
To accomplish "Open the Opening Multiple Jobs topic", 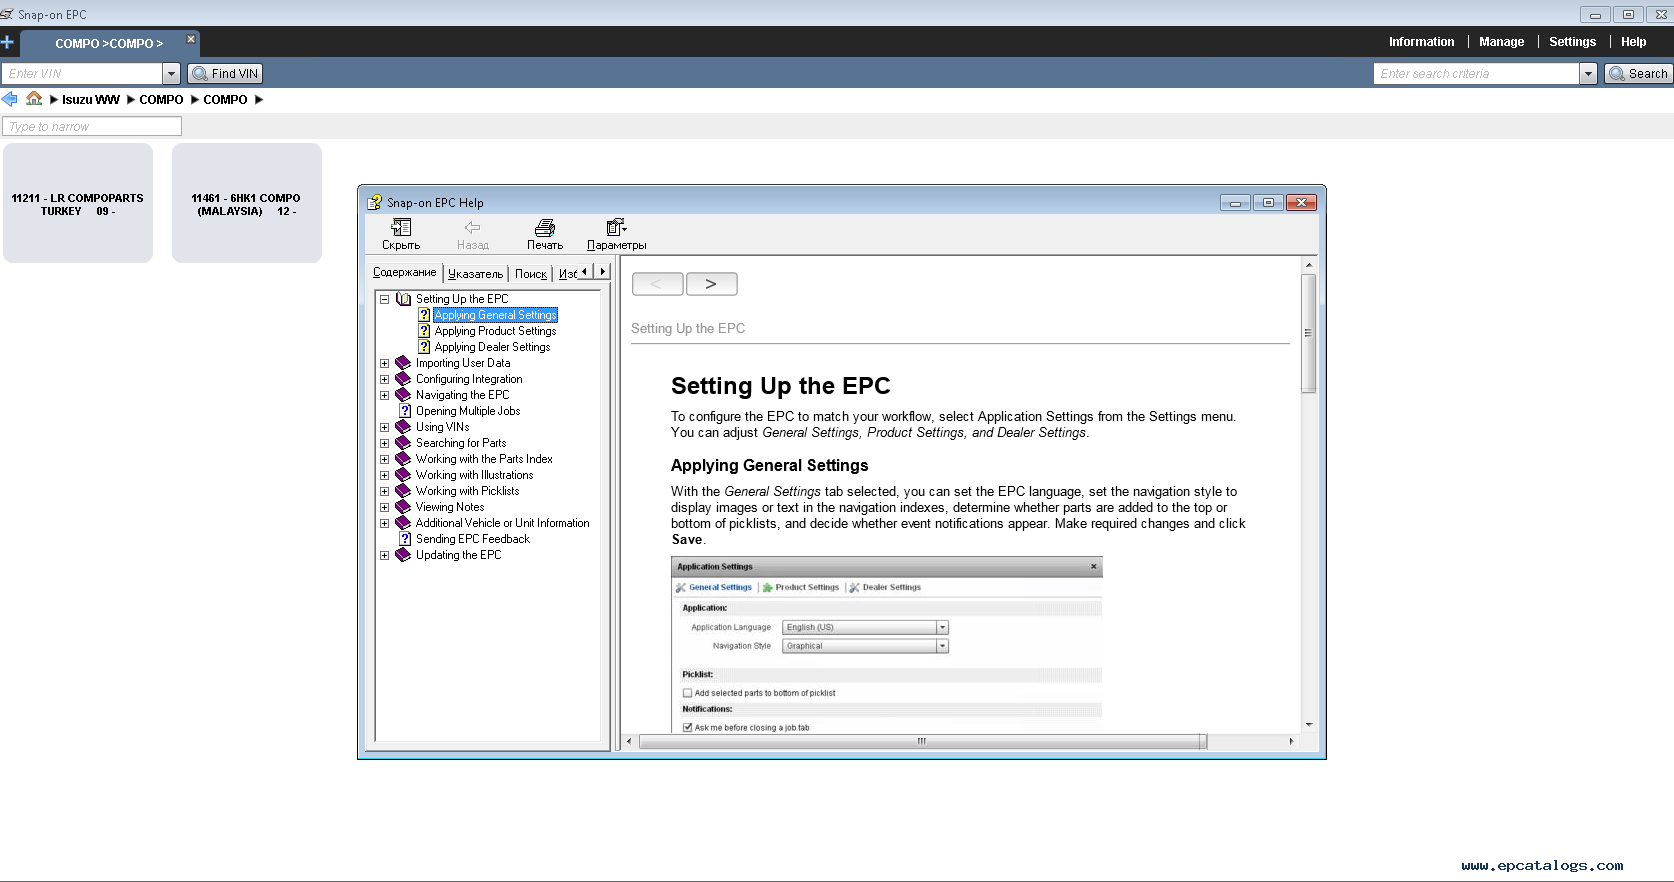I will point(468,411).
